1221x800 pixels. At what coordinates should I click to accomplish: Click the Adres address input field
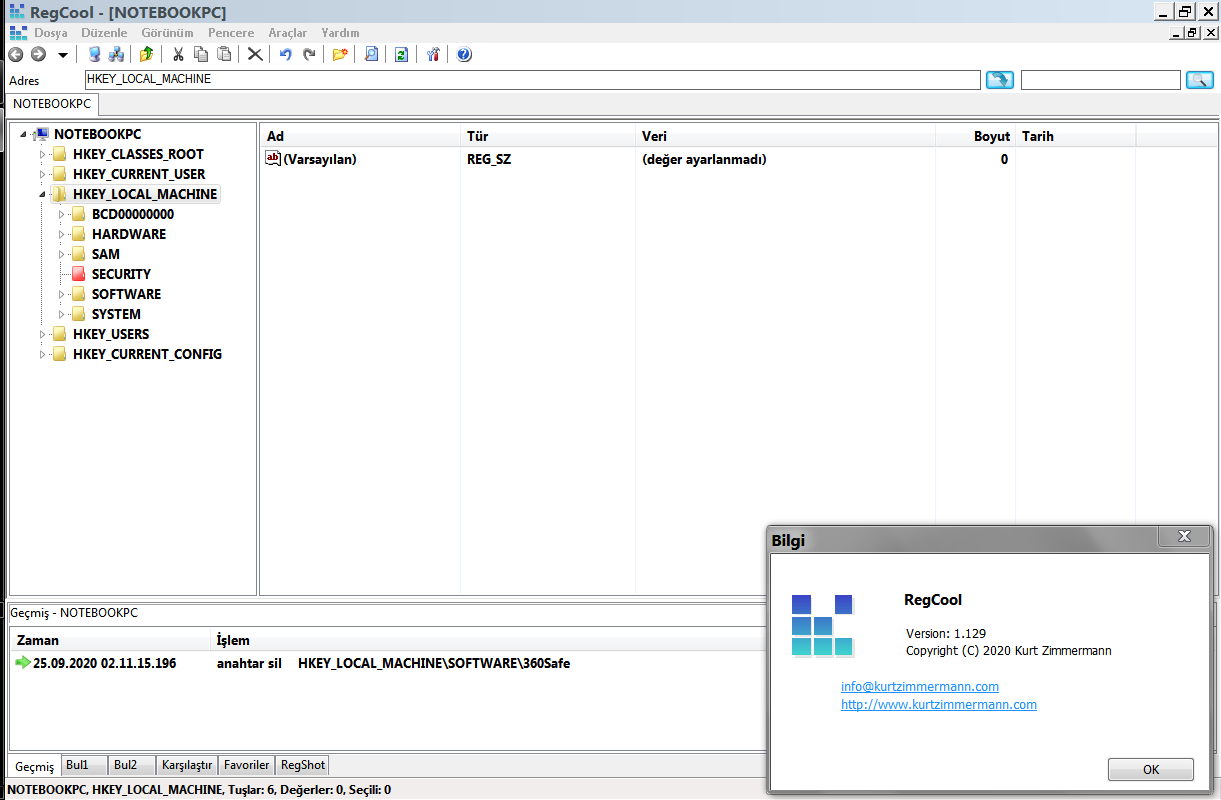(x=532, y=79)
